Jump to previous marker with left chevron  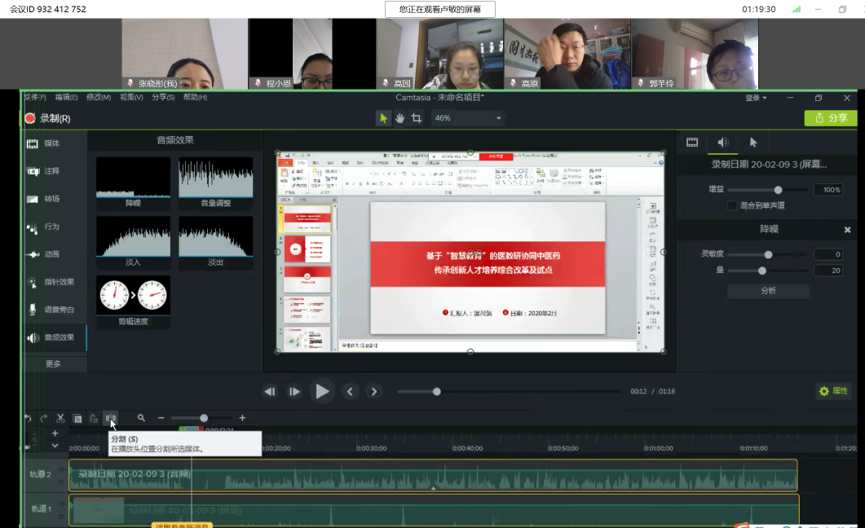point(350,392)
